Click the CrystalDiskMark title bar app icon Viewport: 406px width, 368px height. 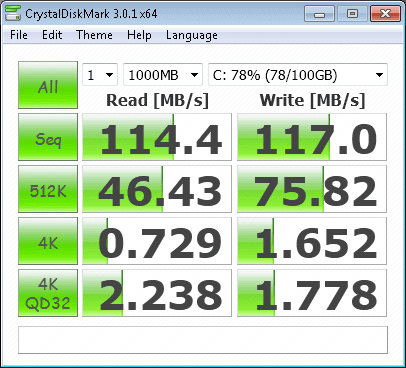point(13,13)
